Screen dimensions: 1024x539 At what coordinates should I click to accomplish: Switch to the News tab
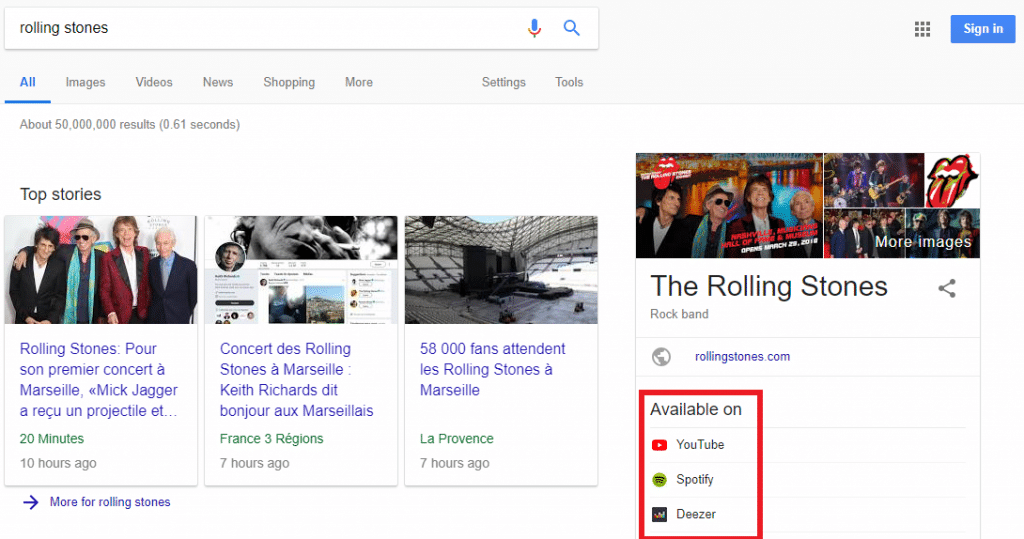(217, 82)
